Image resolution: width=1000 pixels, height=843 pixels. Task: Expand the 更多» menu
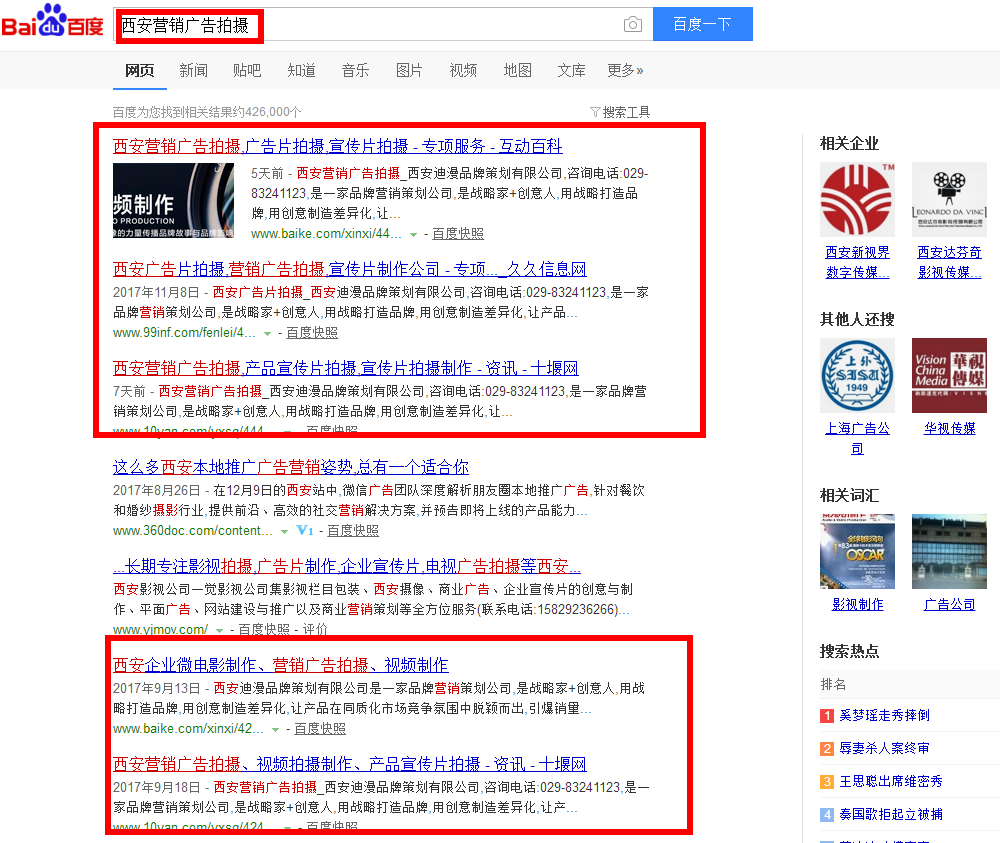[625, 70]
